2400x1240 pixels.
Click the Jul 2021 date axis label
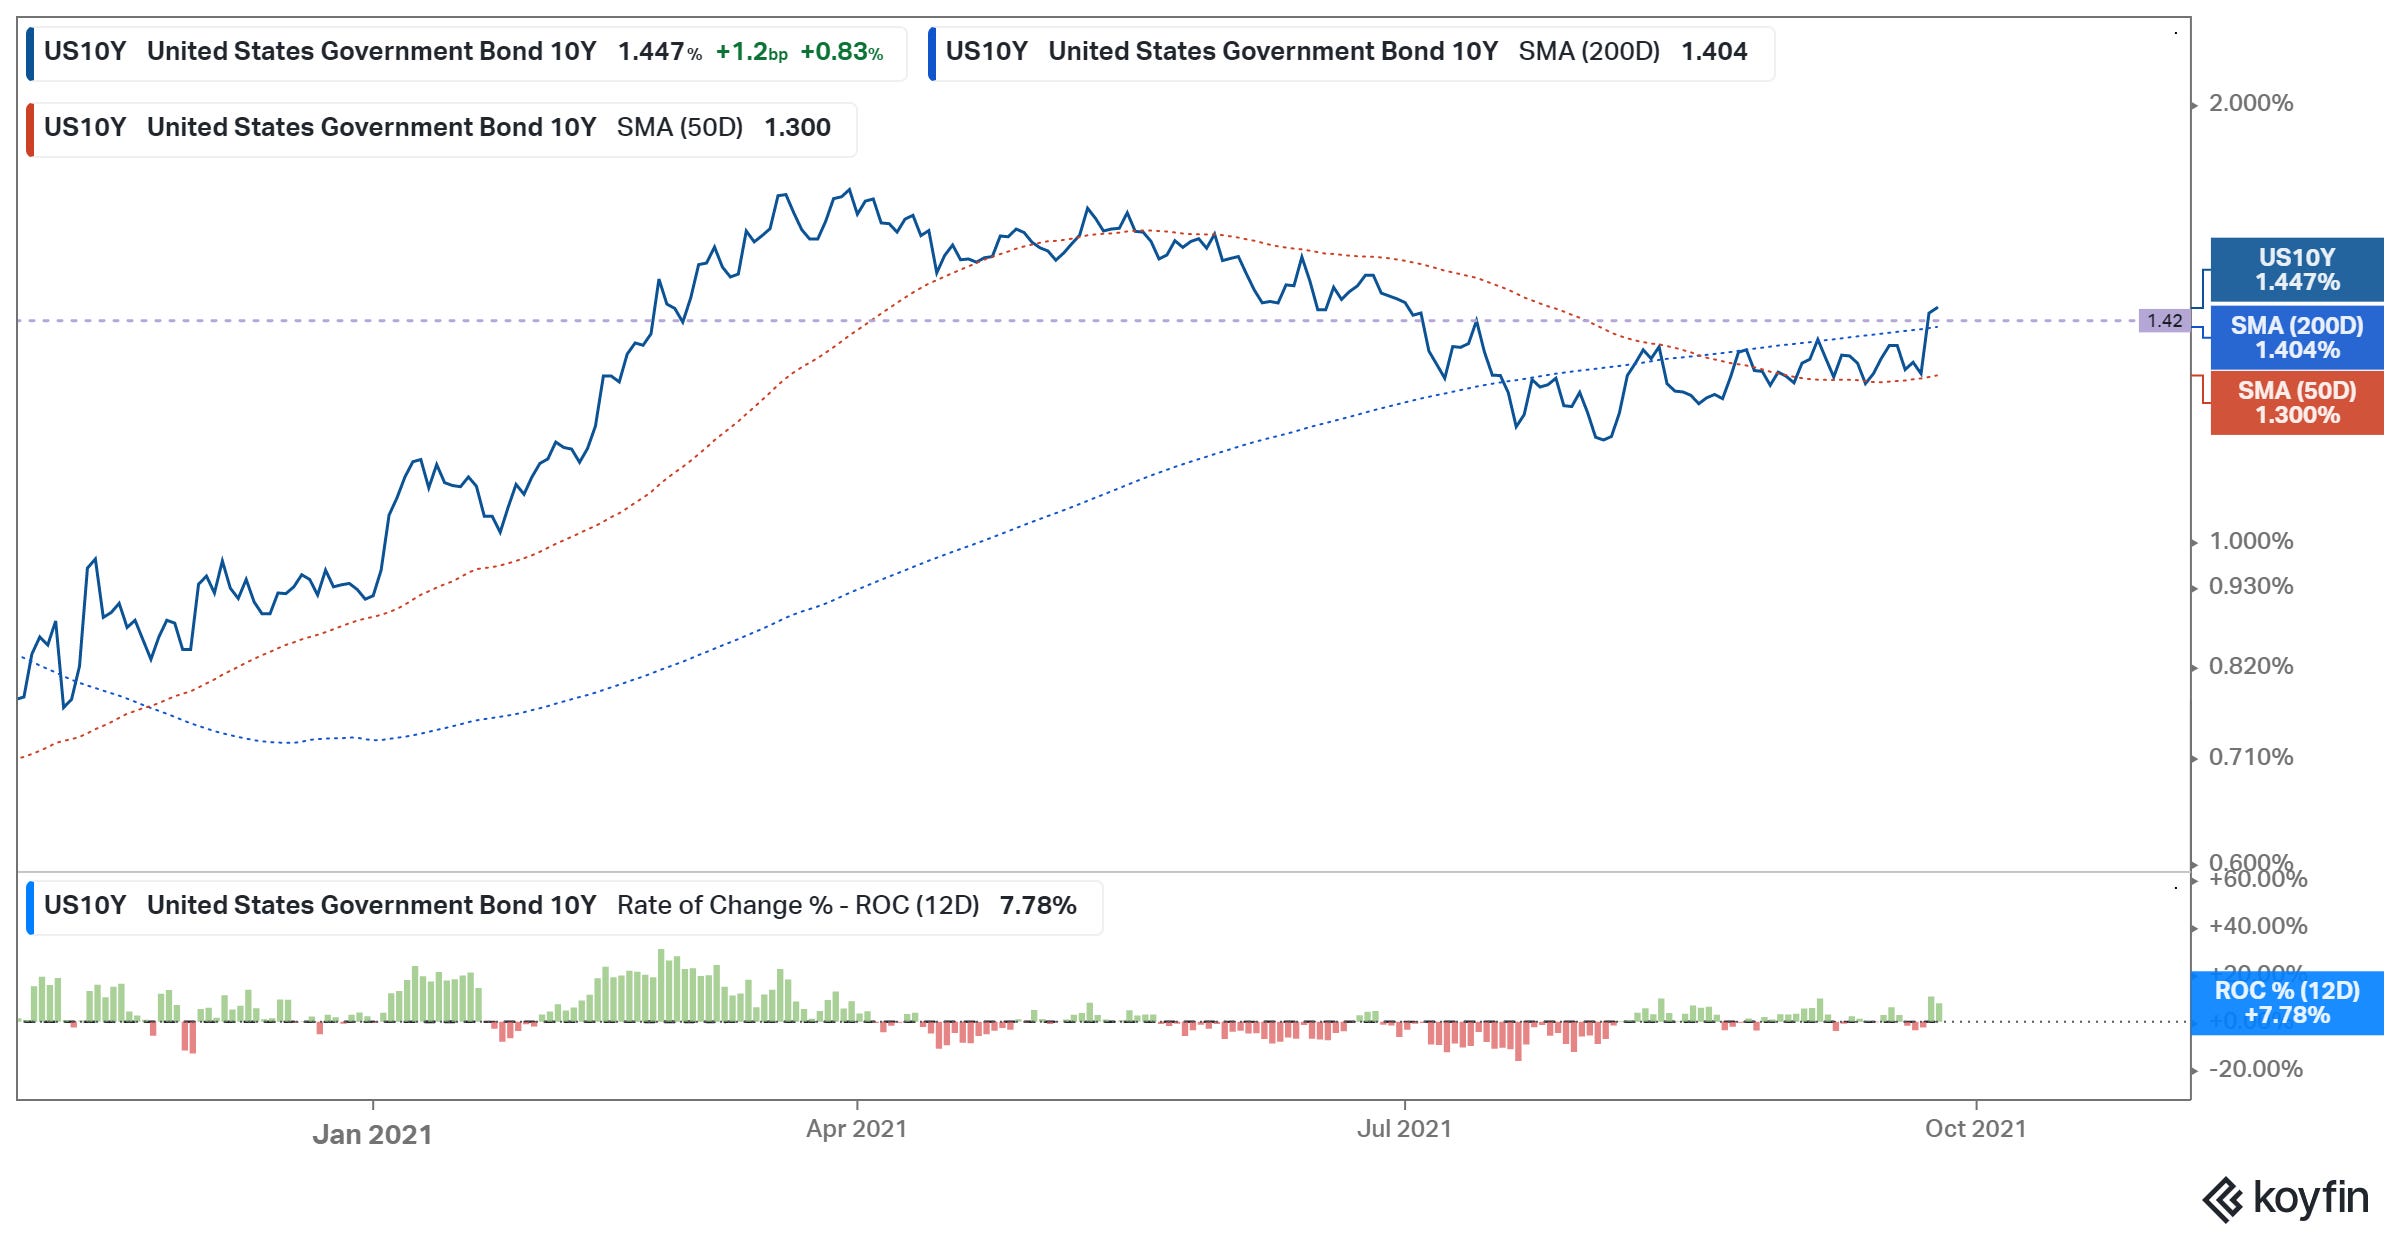click(x=1404, y=1129)
